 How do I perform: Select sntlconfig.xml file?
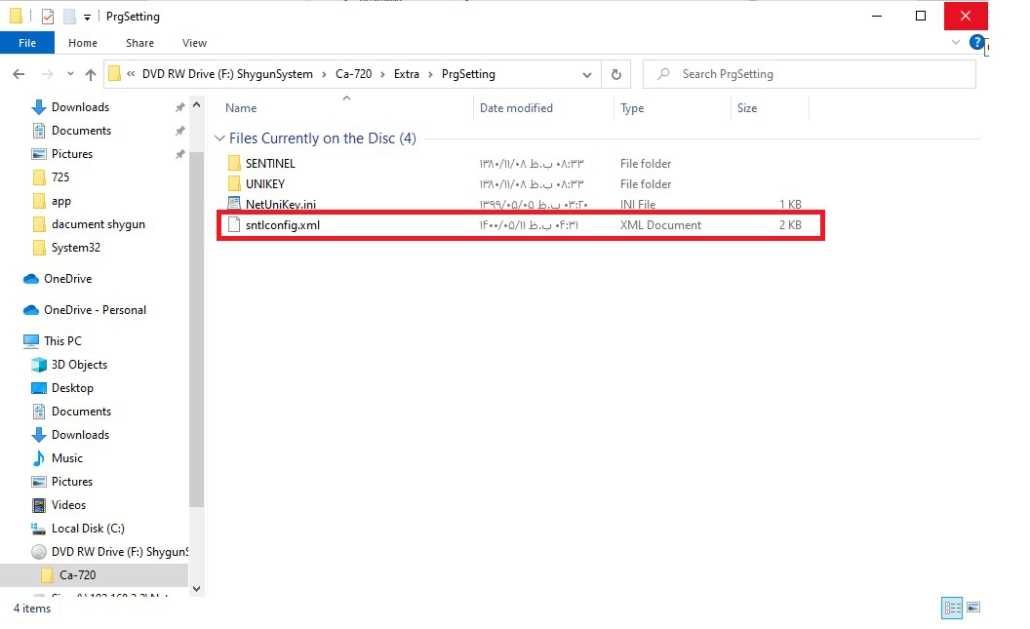[x=282, y=225]
